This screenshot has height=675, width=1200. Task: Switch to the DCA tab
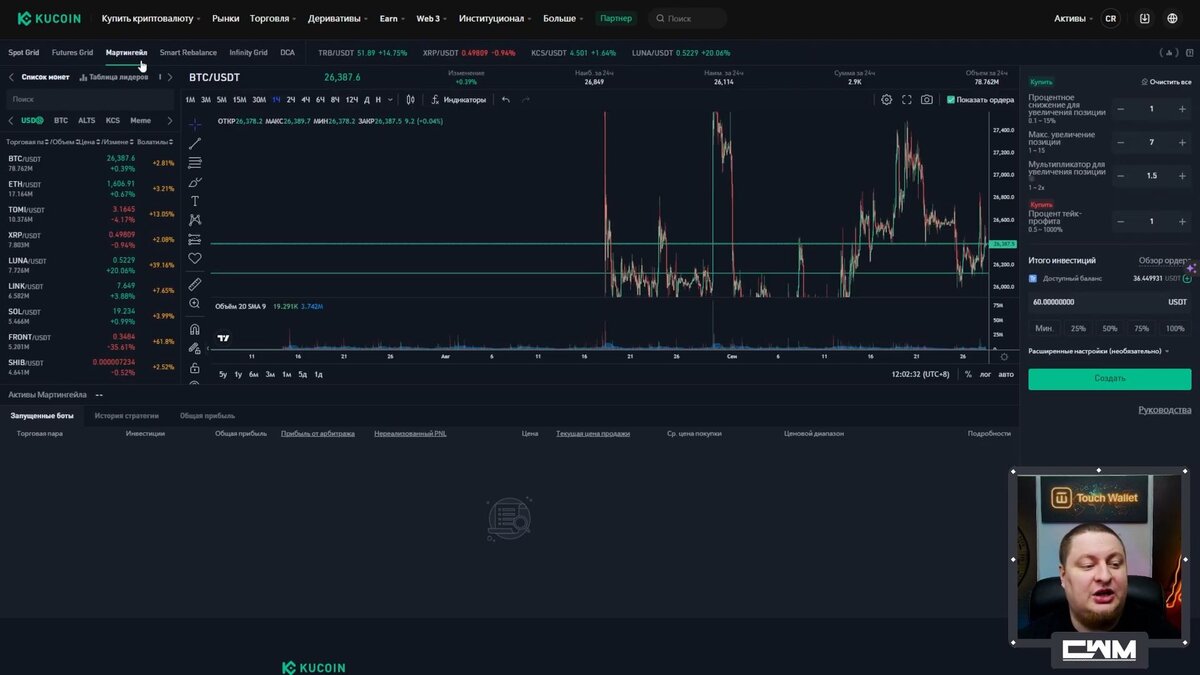point(288,52)
